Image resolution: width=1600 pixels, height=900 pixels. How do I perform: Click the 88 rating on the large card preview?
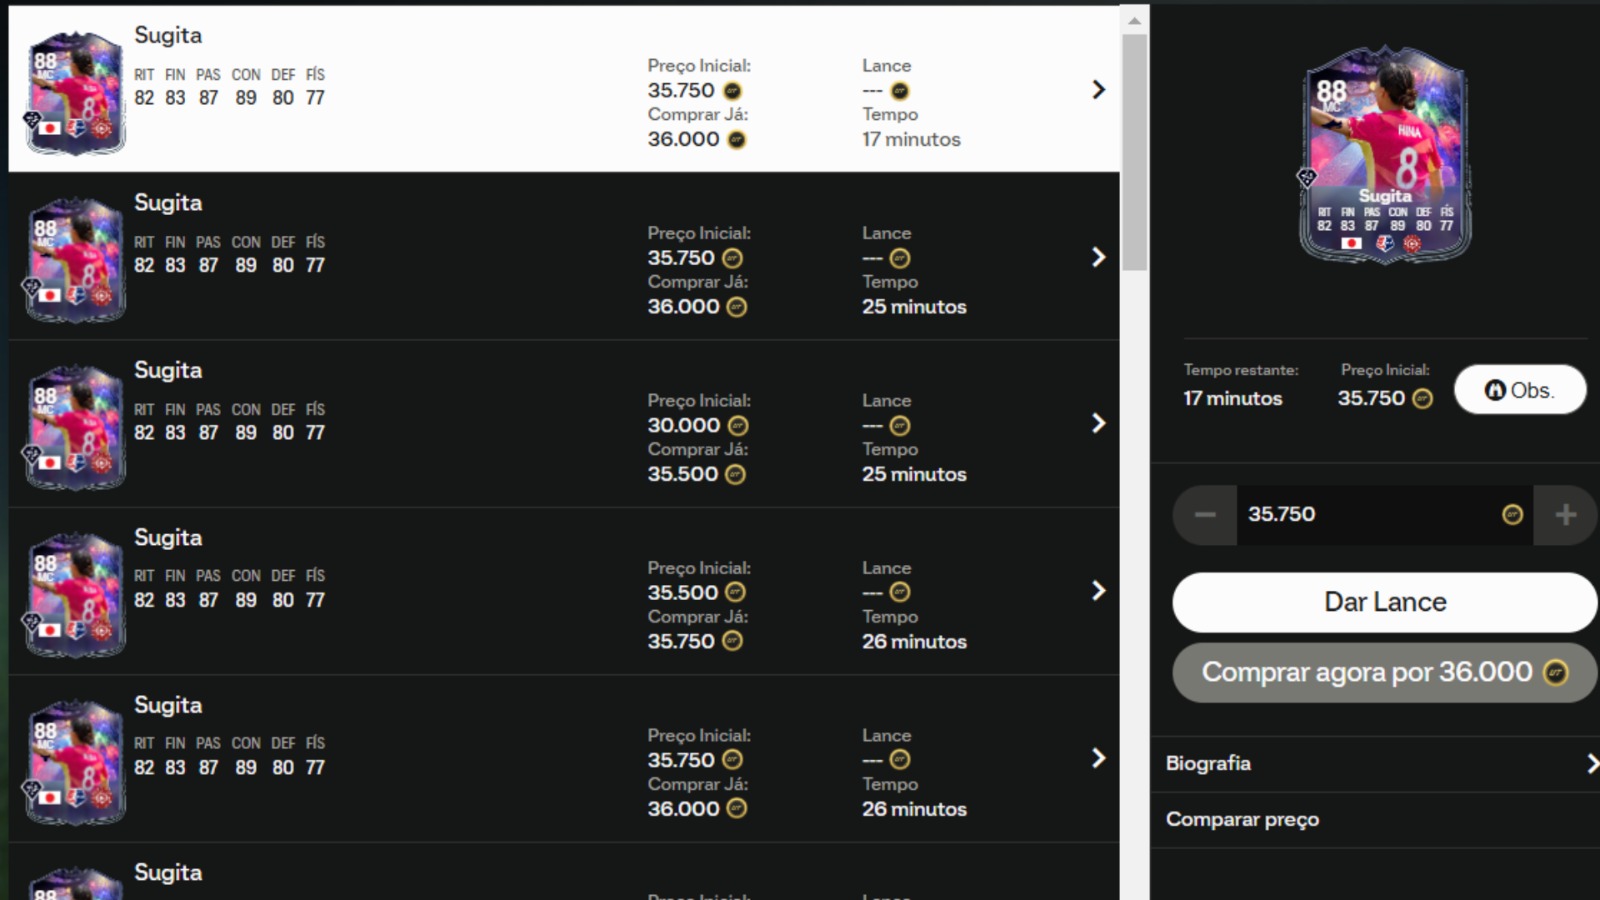(1331, 92)
